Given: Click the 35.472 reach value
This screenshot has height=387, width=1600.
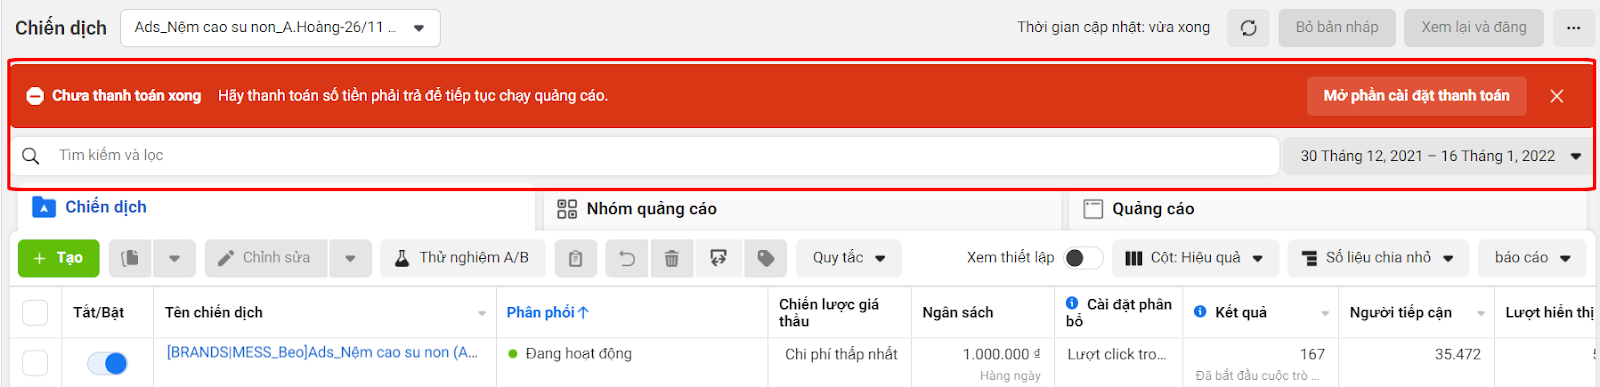Looking at the screenshot, I should (x=1458, y=354).
